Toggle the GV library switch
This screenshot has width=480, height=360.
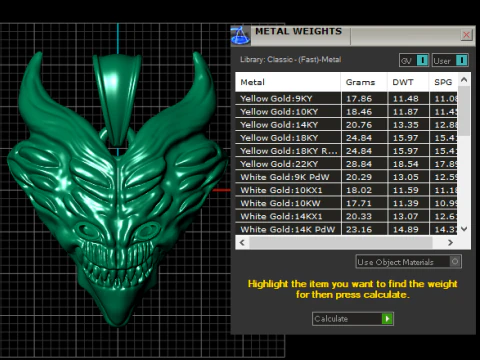pos(413,60)
